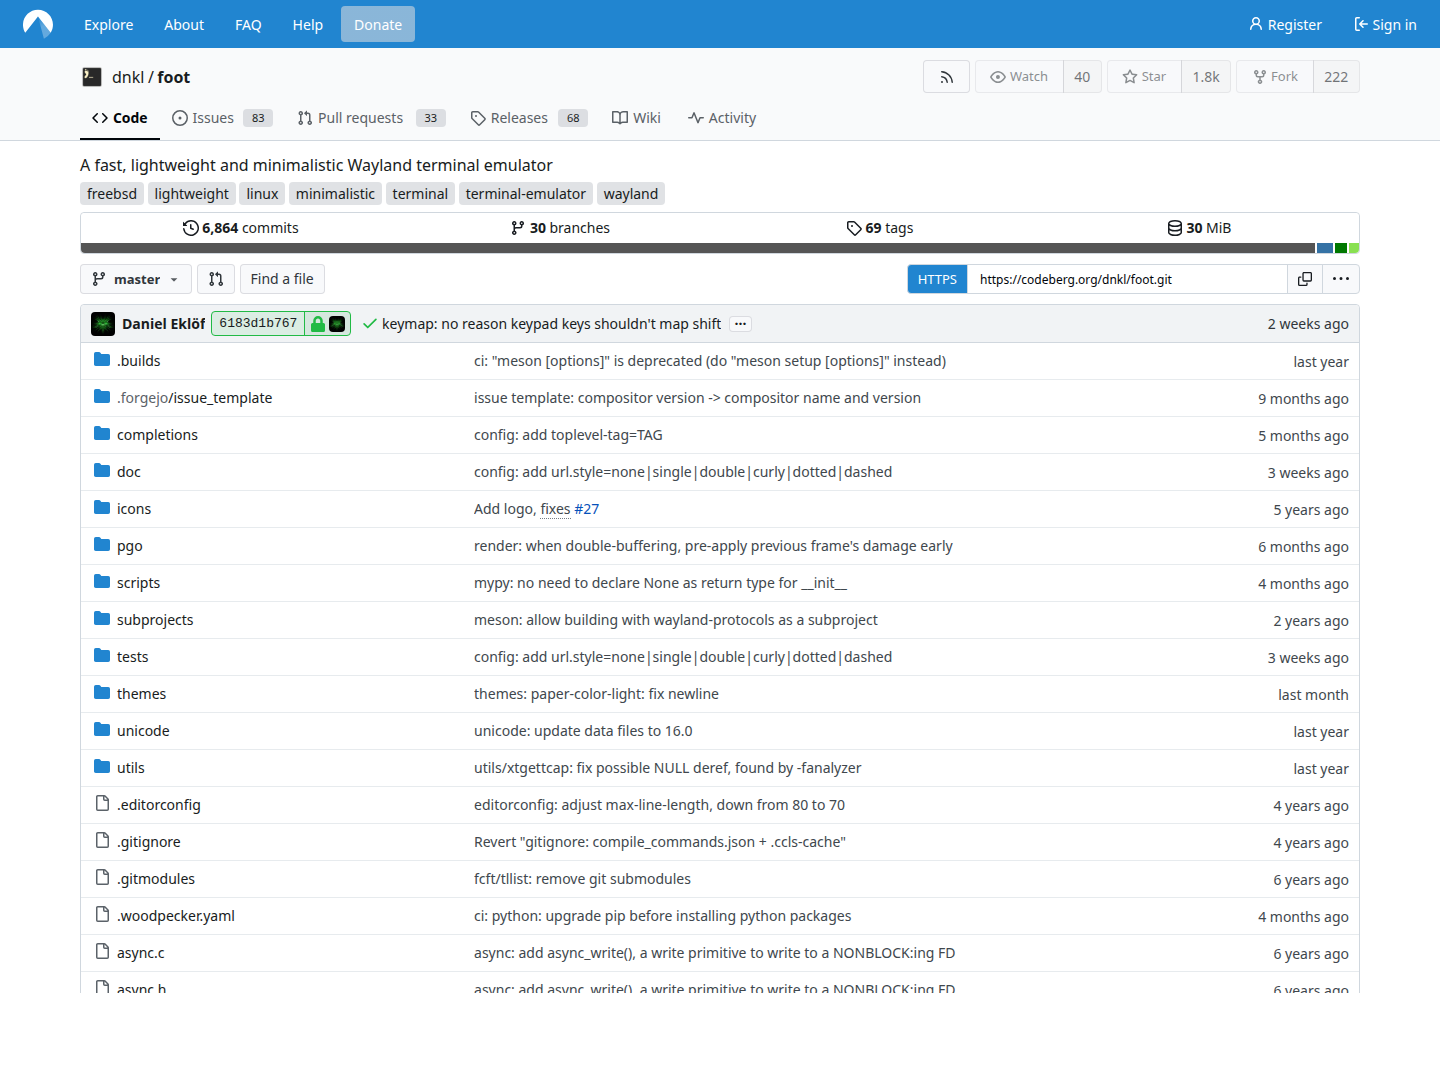The width and height of the screenshot is (1440, 1080).
Task: Click the file icon beside .woodpecker.yaml
Action: tap(102, 915)
